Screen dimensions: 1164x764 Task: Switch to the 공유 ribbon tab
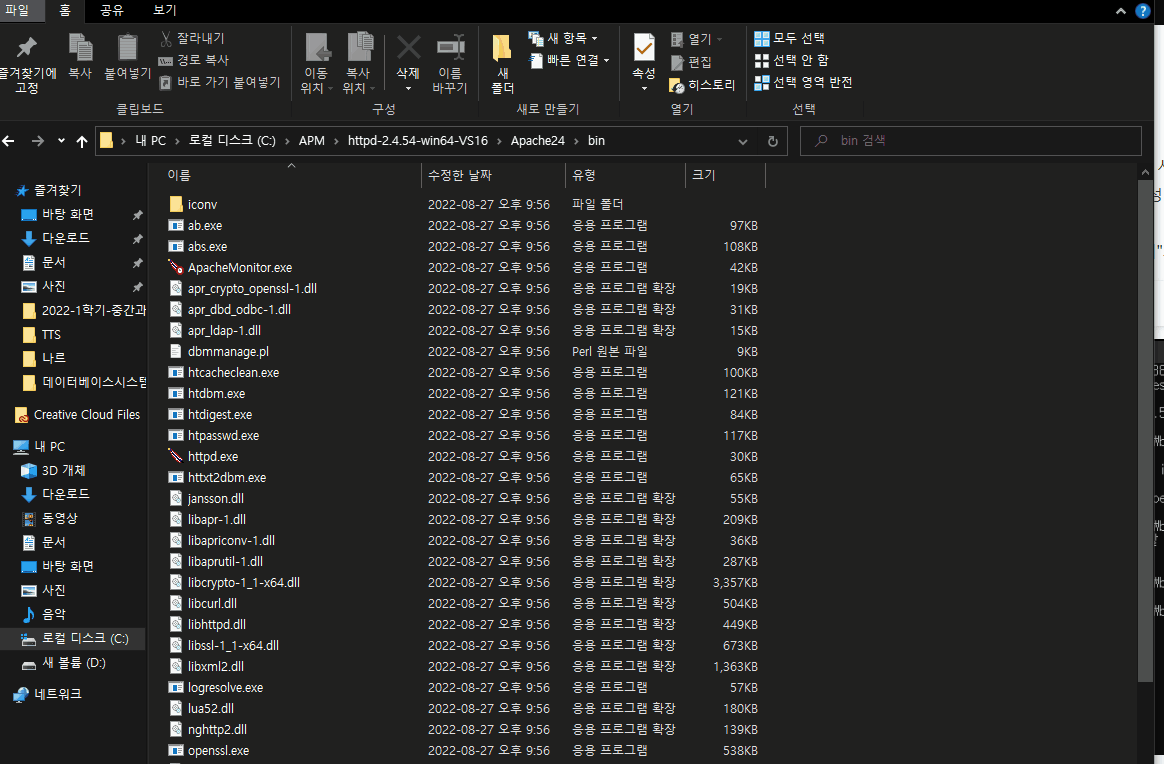pos(111,10)
